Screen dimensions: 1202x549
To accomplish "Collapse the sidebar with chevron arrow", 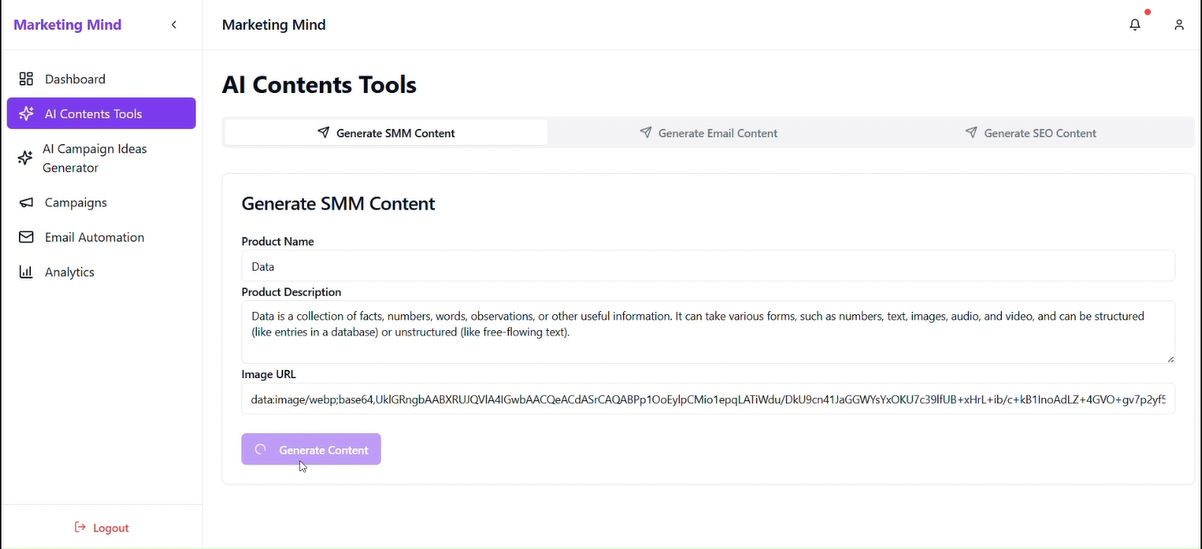I will pyautogui.click(x=174, y=25).
